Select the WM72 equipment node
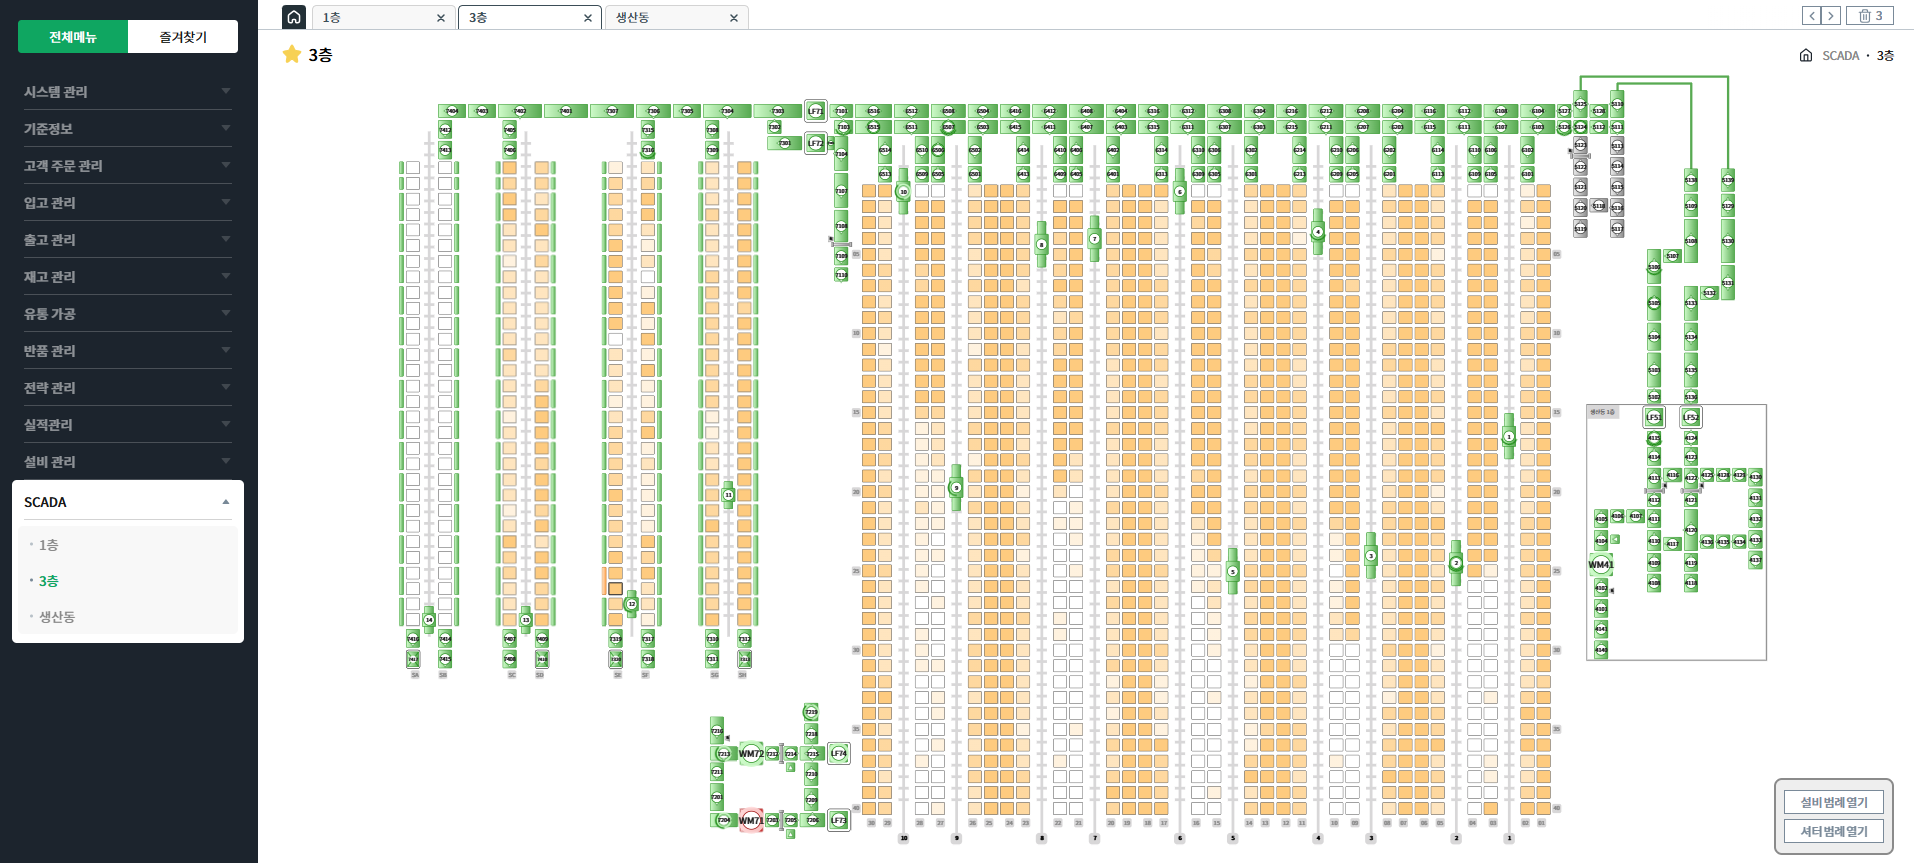This screenshot has width=1914, height=863. coord(751,754)
